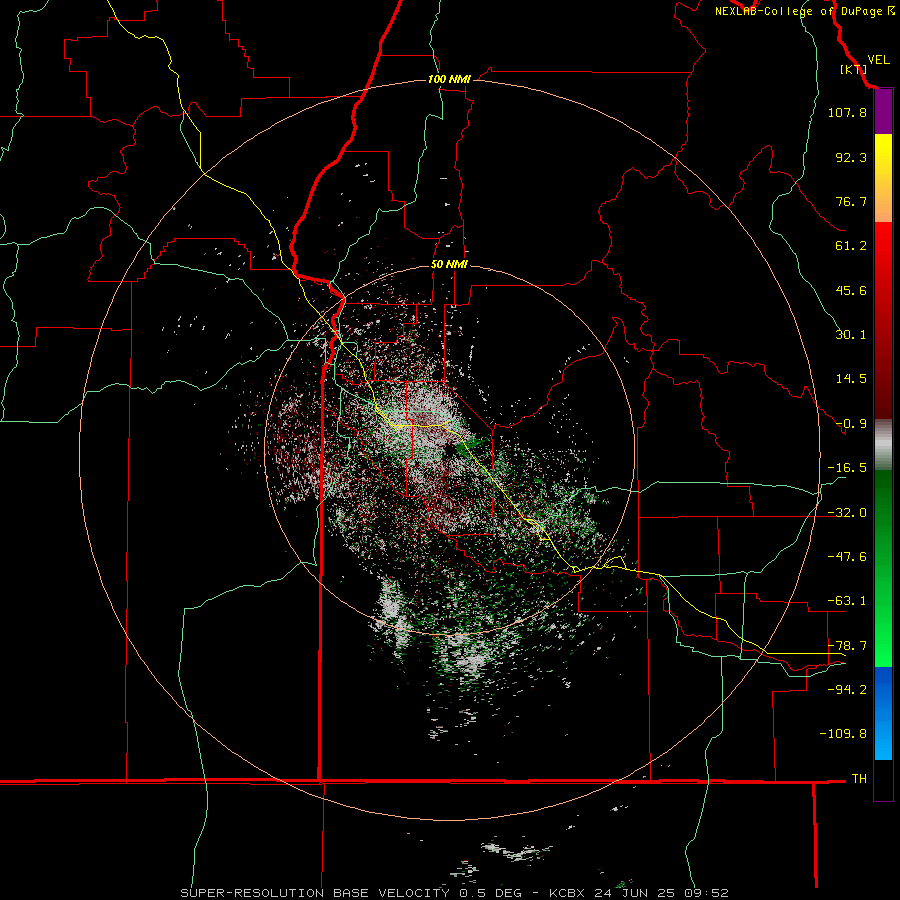The width and height of the screenshot is (900, 900).
Task: Click the -94.2 legend value
Action: [847, 689]
